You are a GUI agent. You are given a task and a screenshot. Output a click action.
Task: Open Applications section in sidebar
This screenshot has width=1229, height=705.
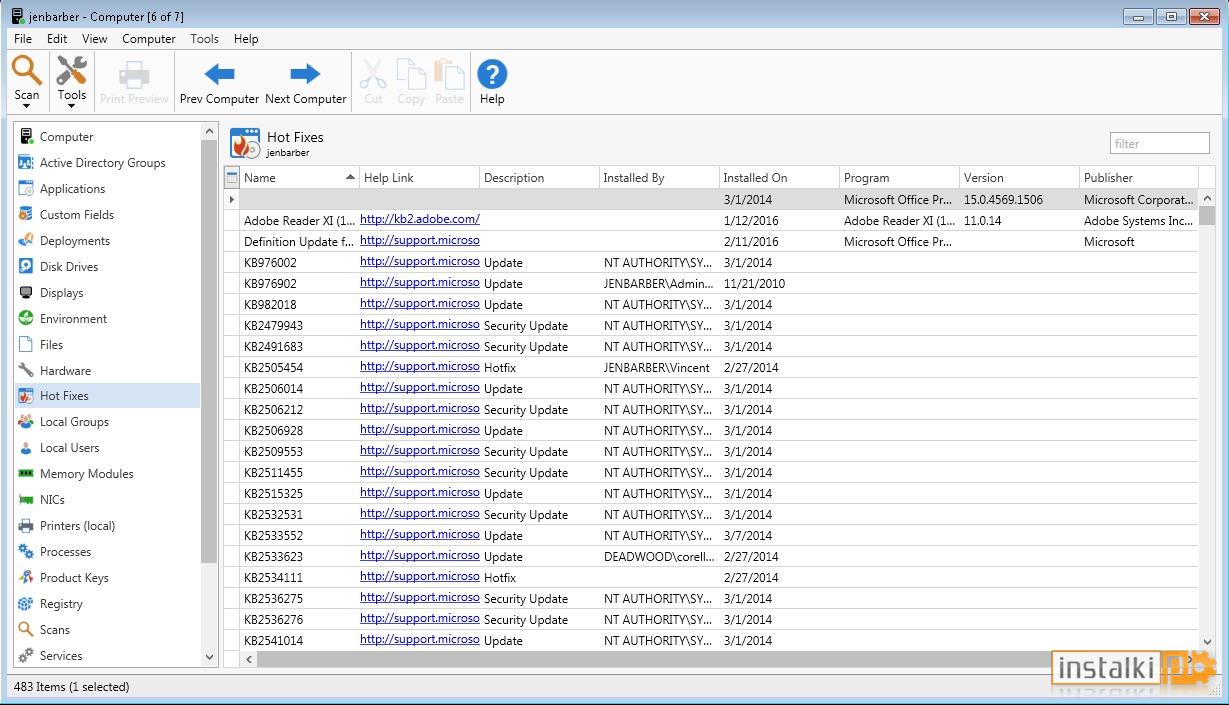[72, 189]
